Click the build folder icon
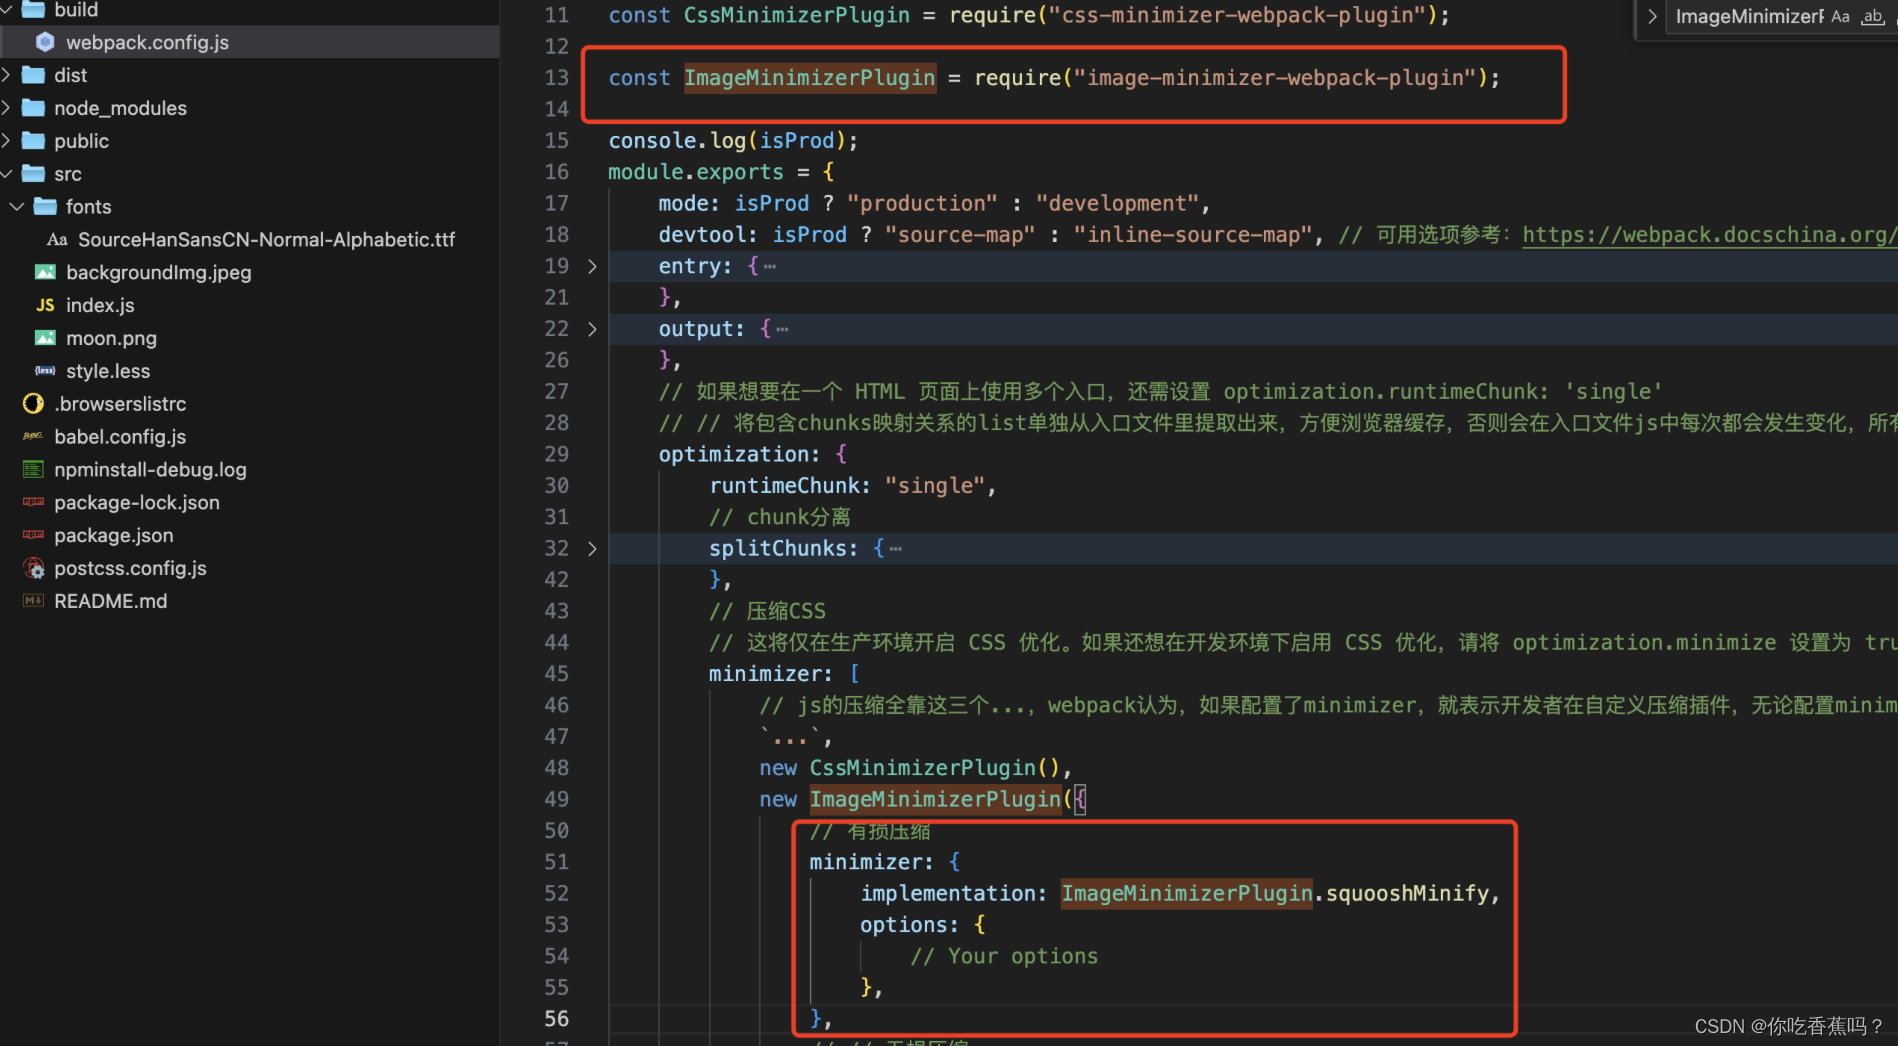This screenshot has height=1046, width=1898. pyautogui.click(x=33, y=9)
